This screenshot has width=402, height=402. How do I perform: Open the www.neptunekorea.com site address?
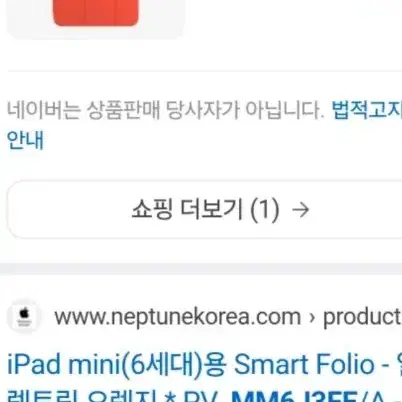coord(177,317)
